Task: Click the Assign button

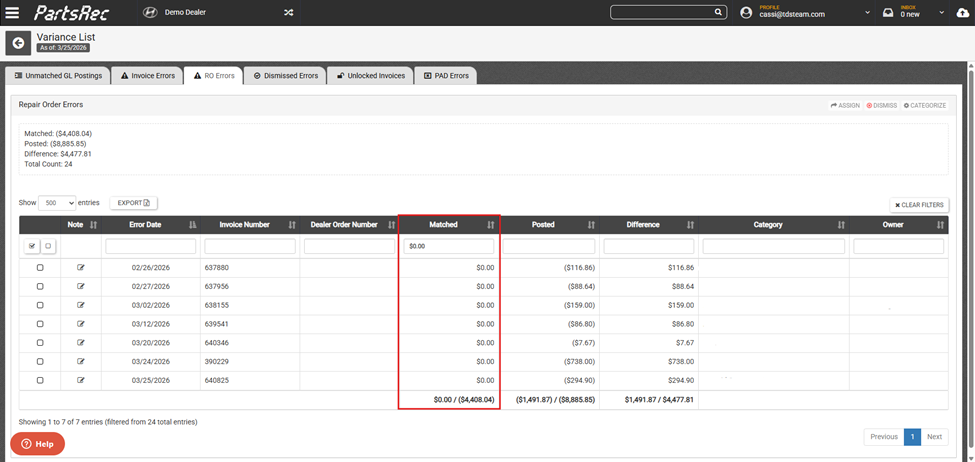Action: coord(845,106)
